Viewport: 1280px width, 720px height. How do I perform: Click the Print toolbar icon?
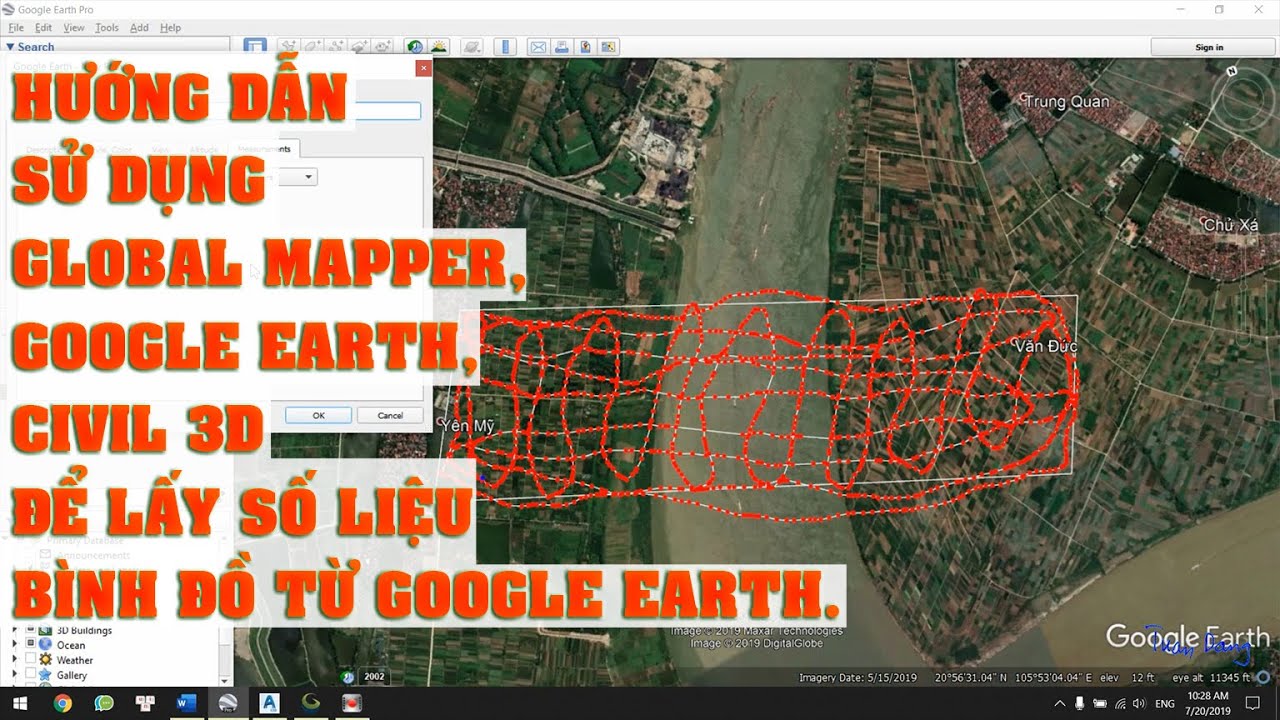point(562,47)
